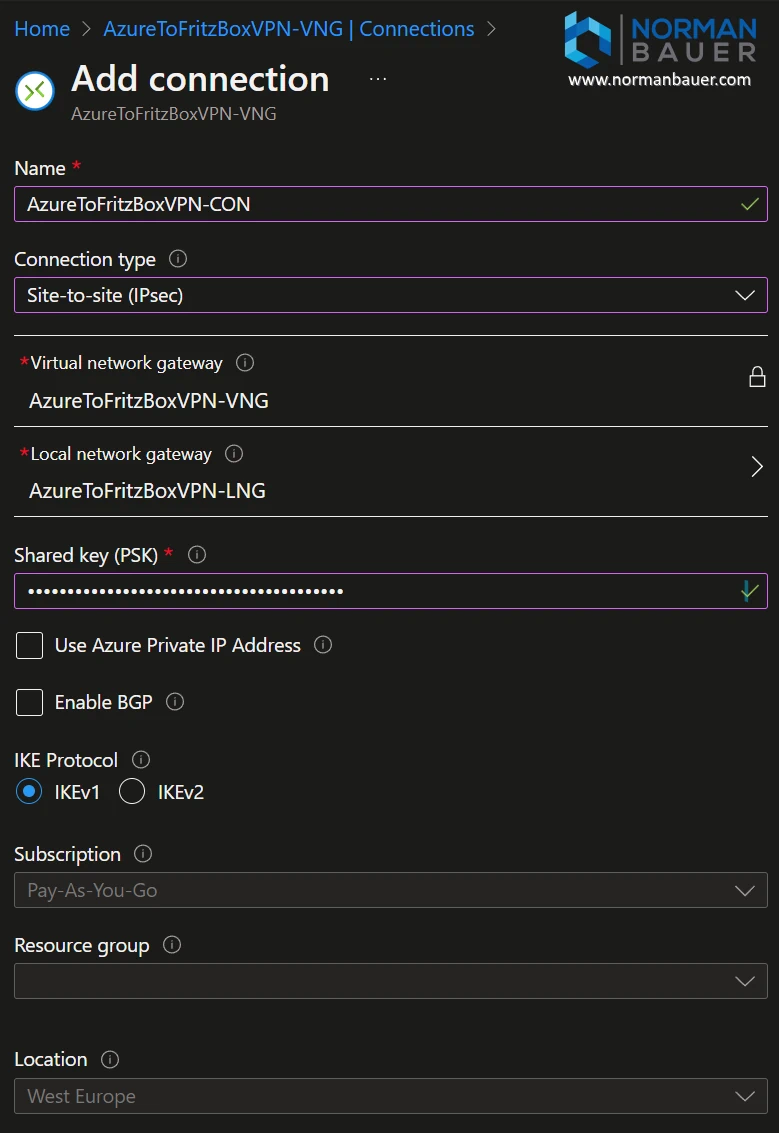Click the Shared key (PSK) info icon
This screenshot has height=1133, width=779.
click(x=197, y=554)
